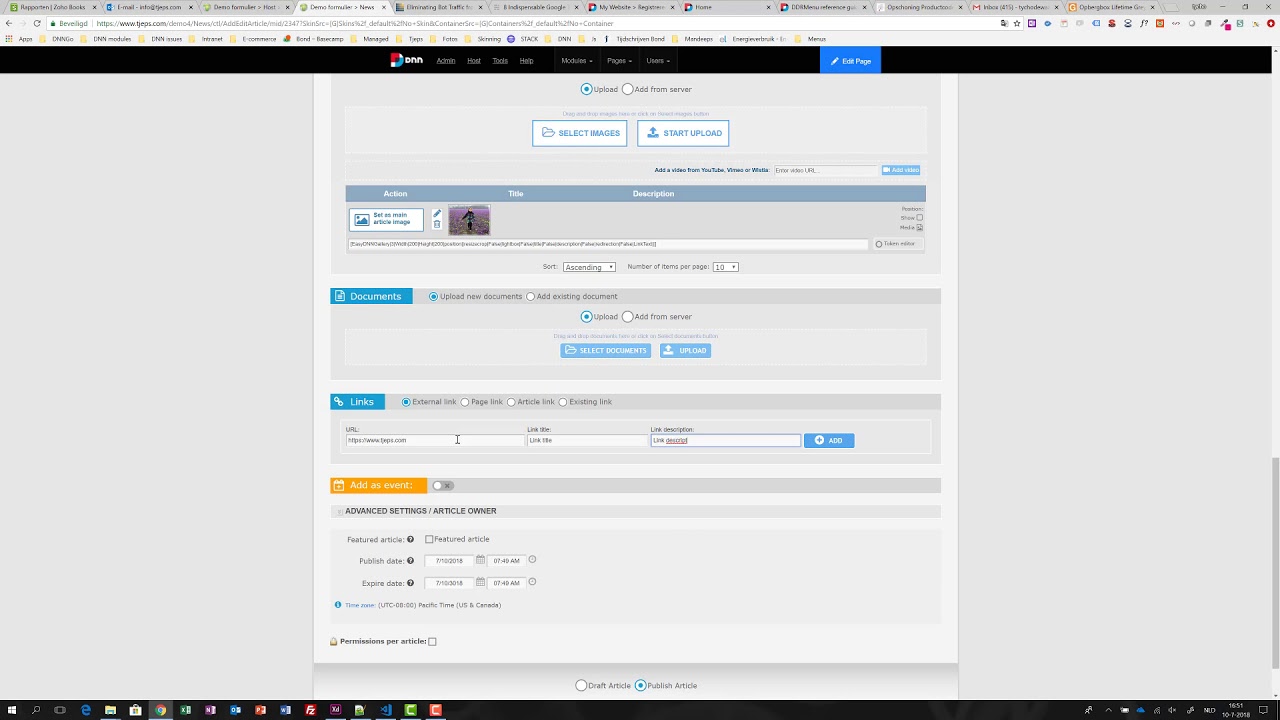
Task: Select images Add from server radio button
Action: click(628, 89)
